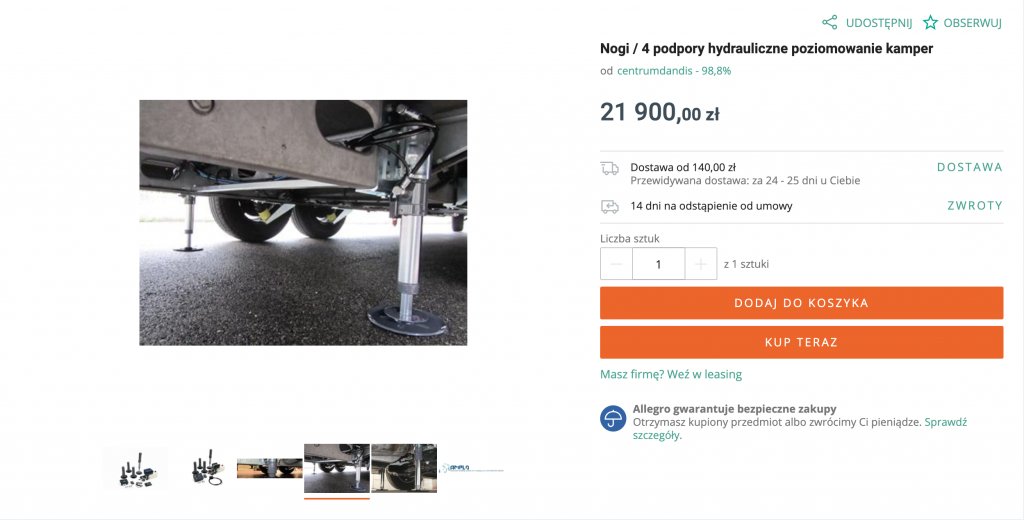The width and height of the screenshot is (1024, 520).
Task: Open the ZWROTY returns details
Action: pos(974,206)
